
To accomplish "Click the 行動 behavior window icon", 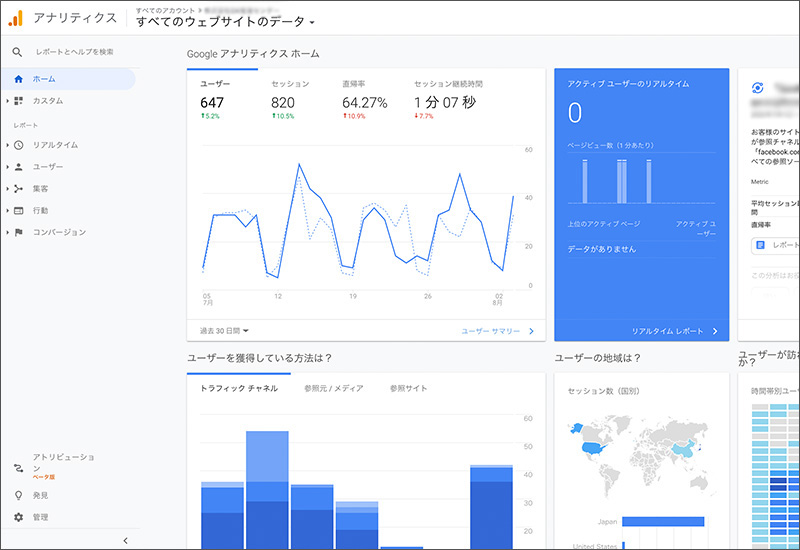I will tap(18, 211).
